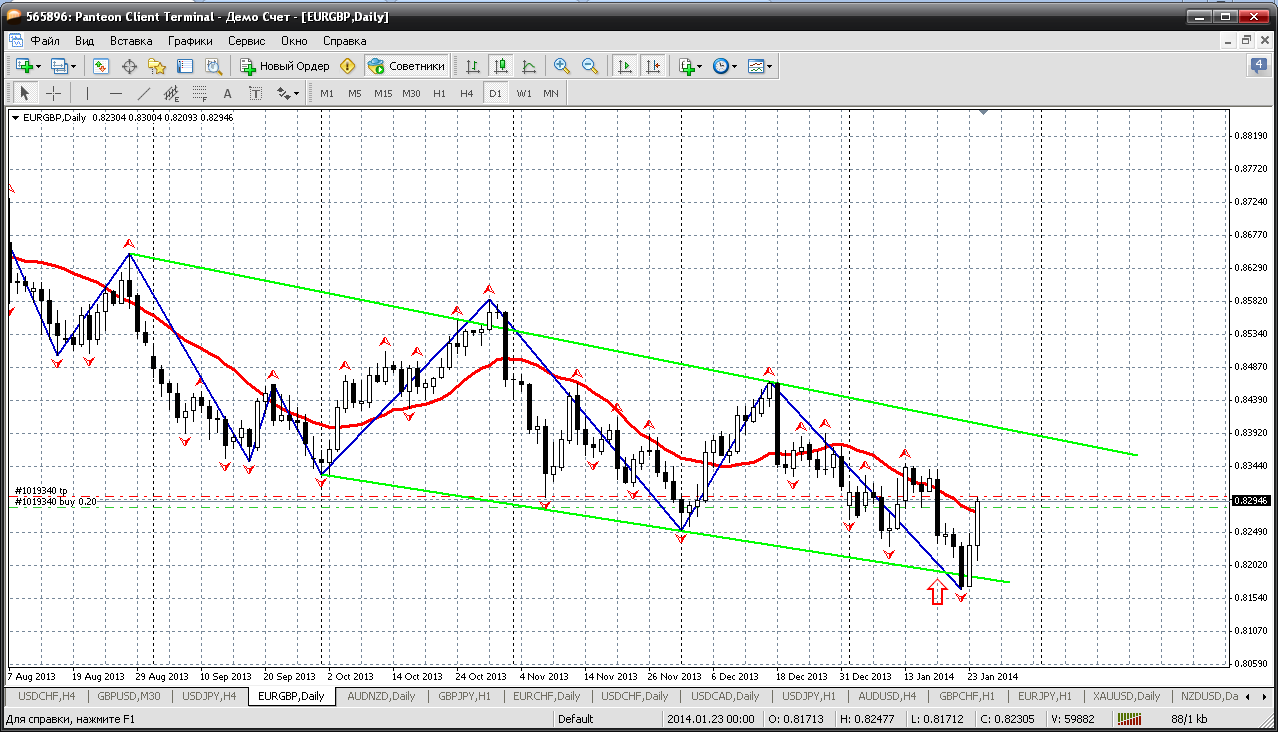Click the yellow MetaEditor diamond icon

(347, 66)
